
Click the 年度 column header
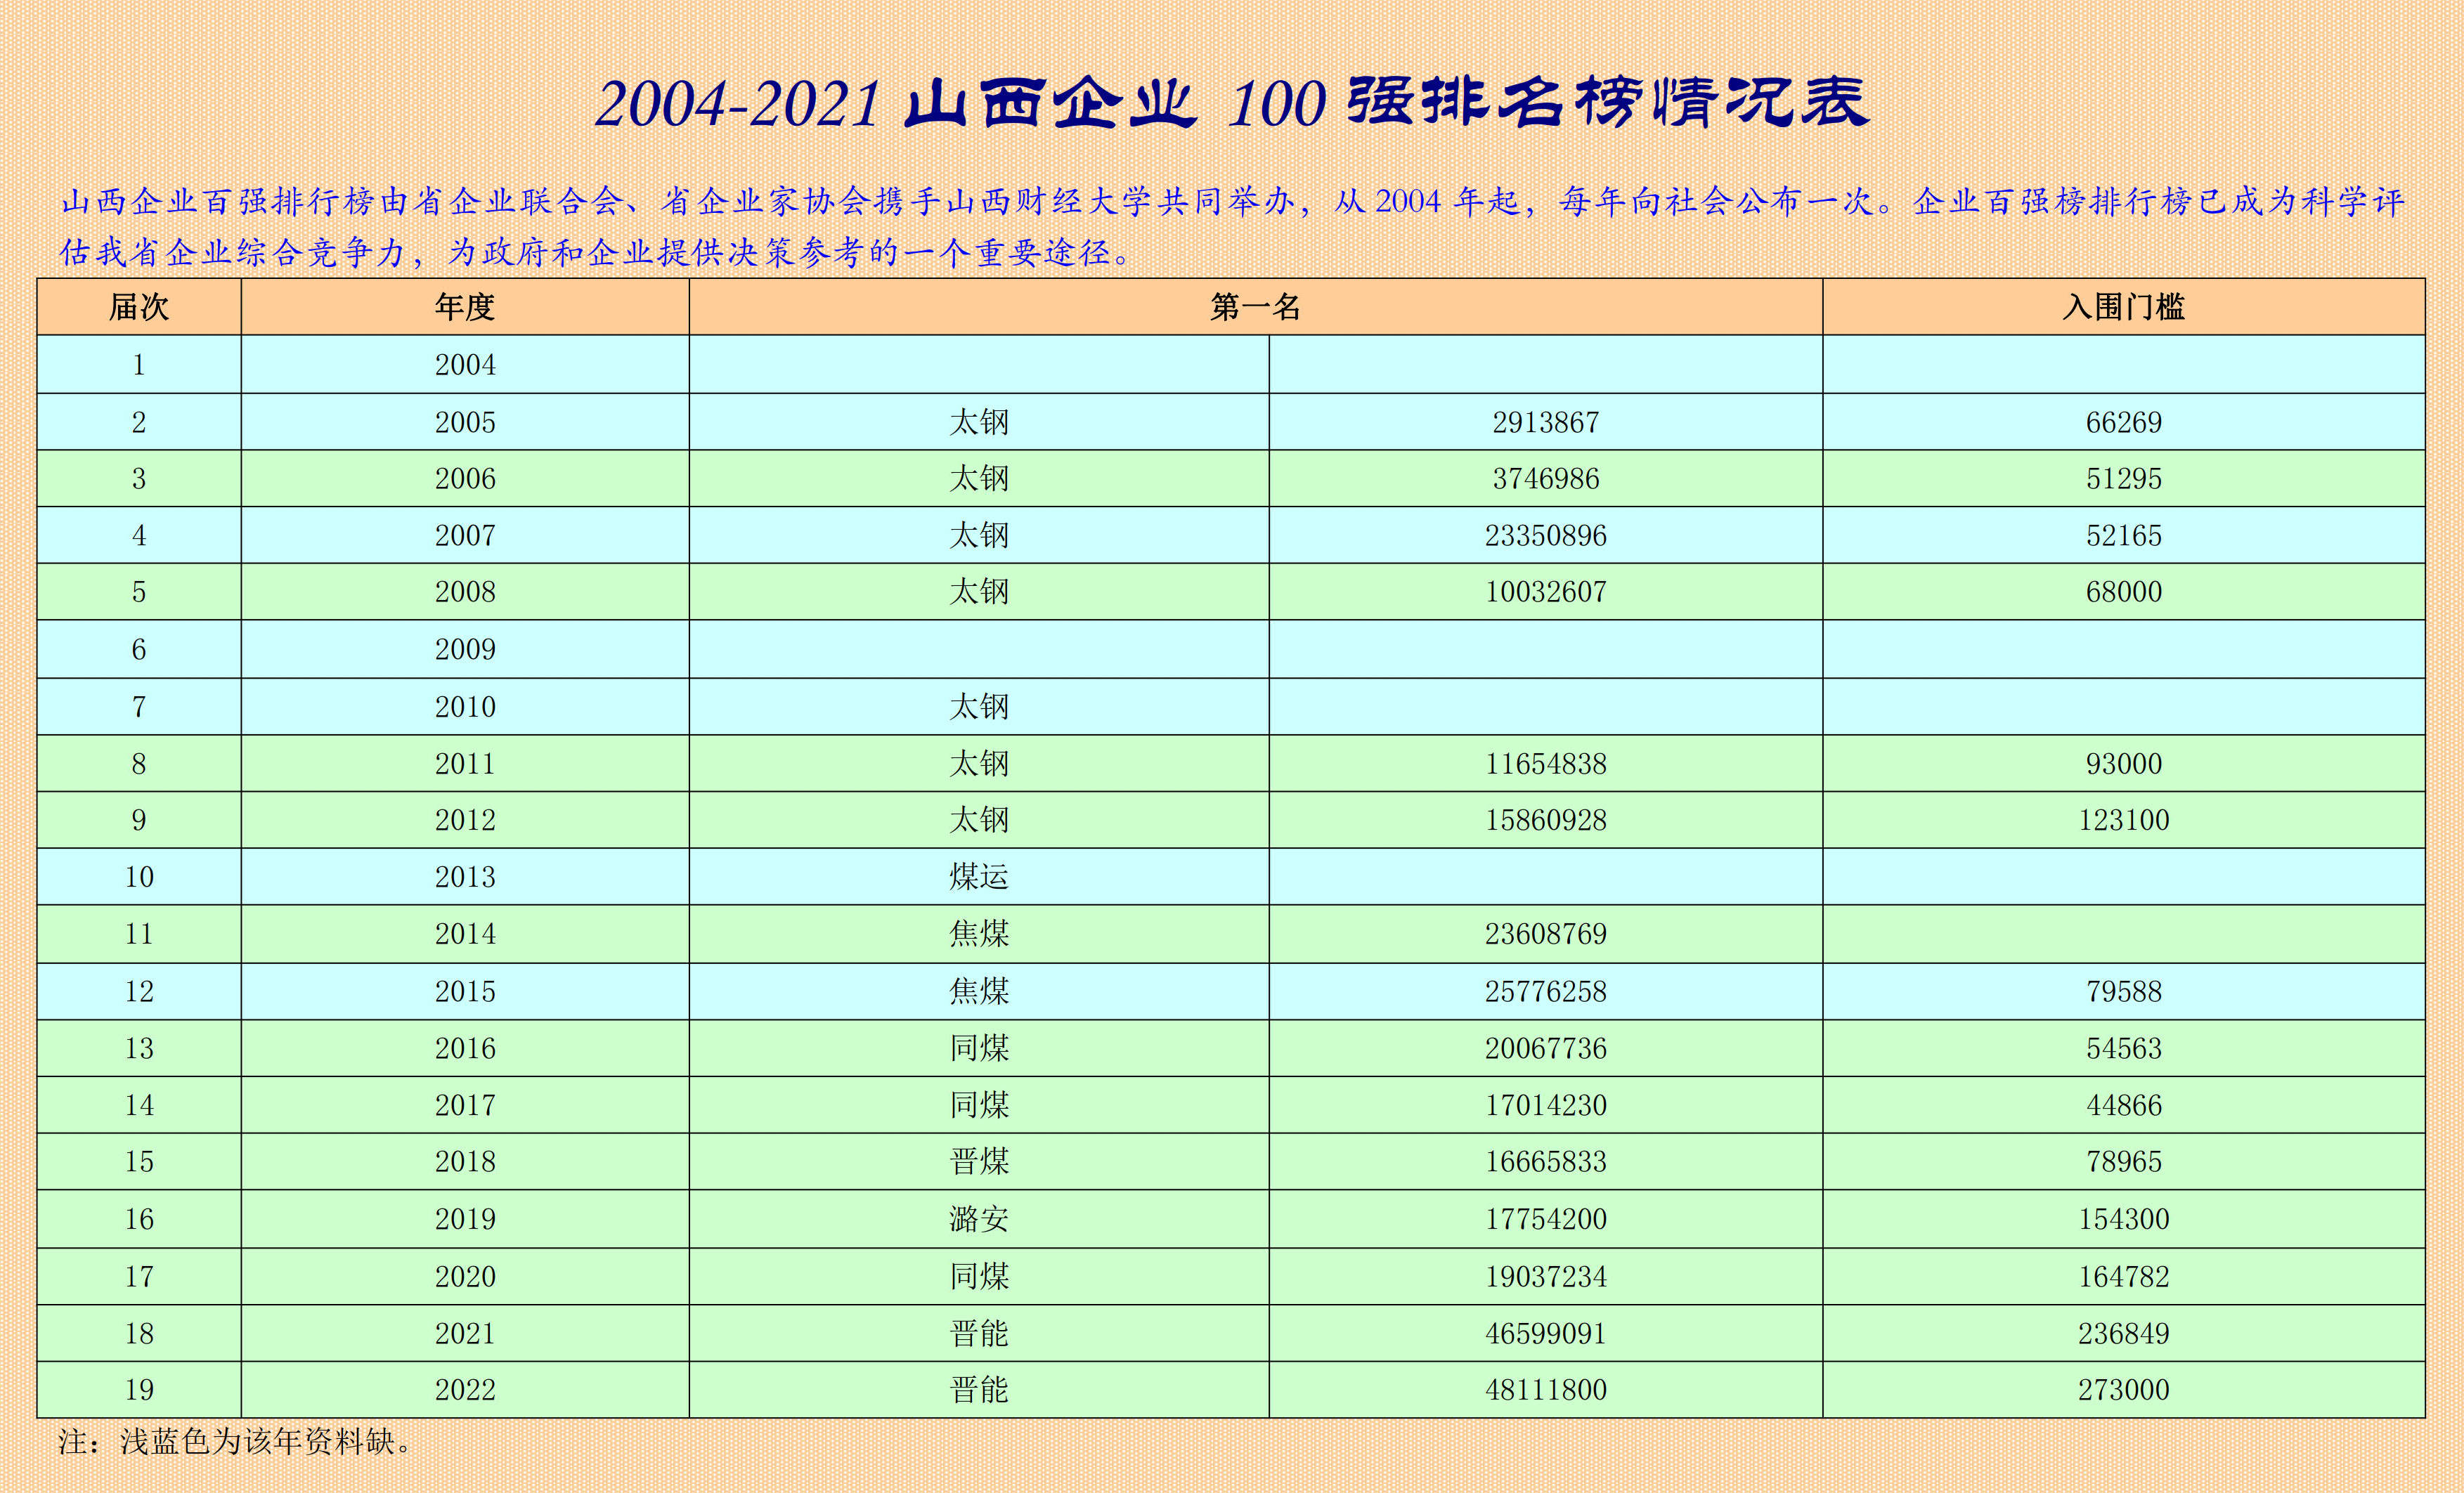pos(464,306)
